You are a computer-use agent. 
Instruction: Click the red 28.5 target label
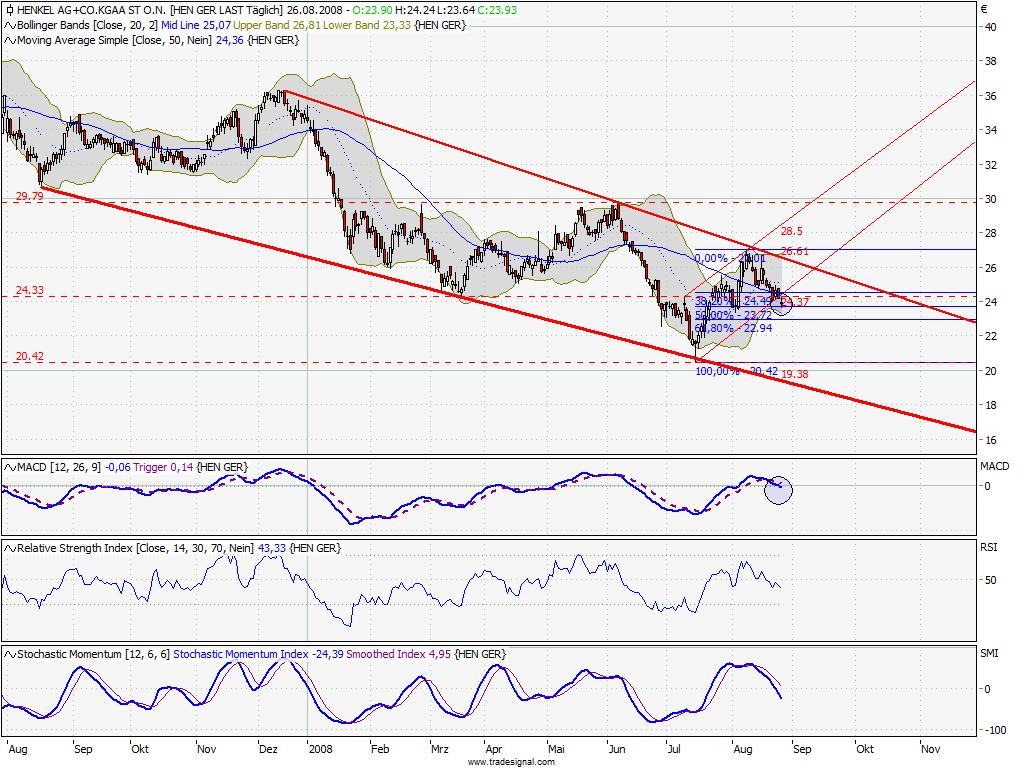792,231
